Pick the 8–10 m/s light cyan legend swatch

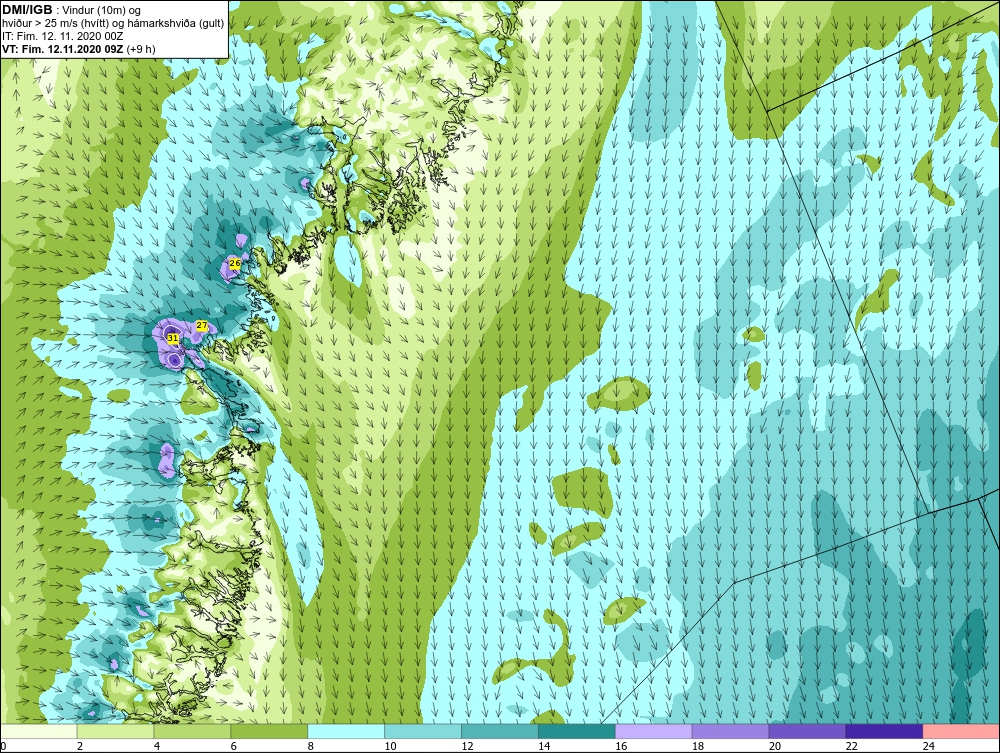tap(346, 731)
